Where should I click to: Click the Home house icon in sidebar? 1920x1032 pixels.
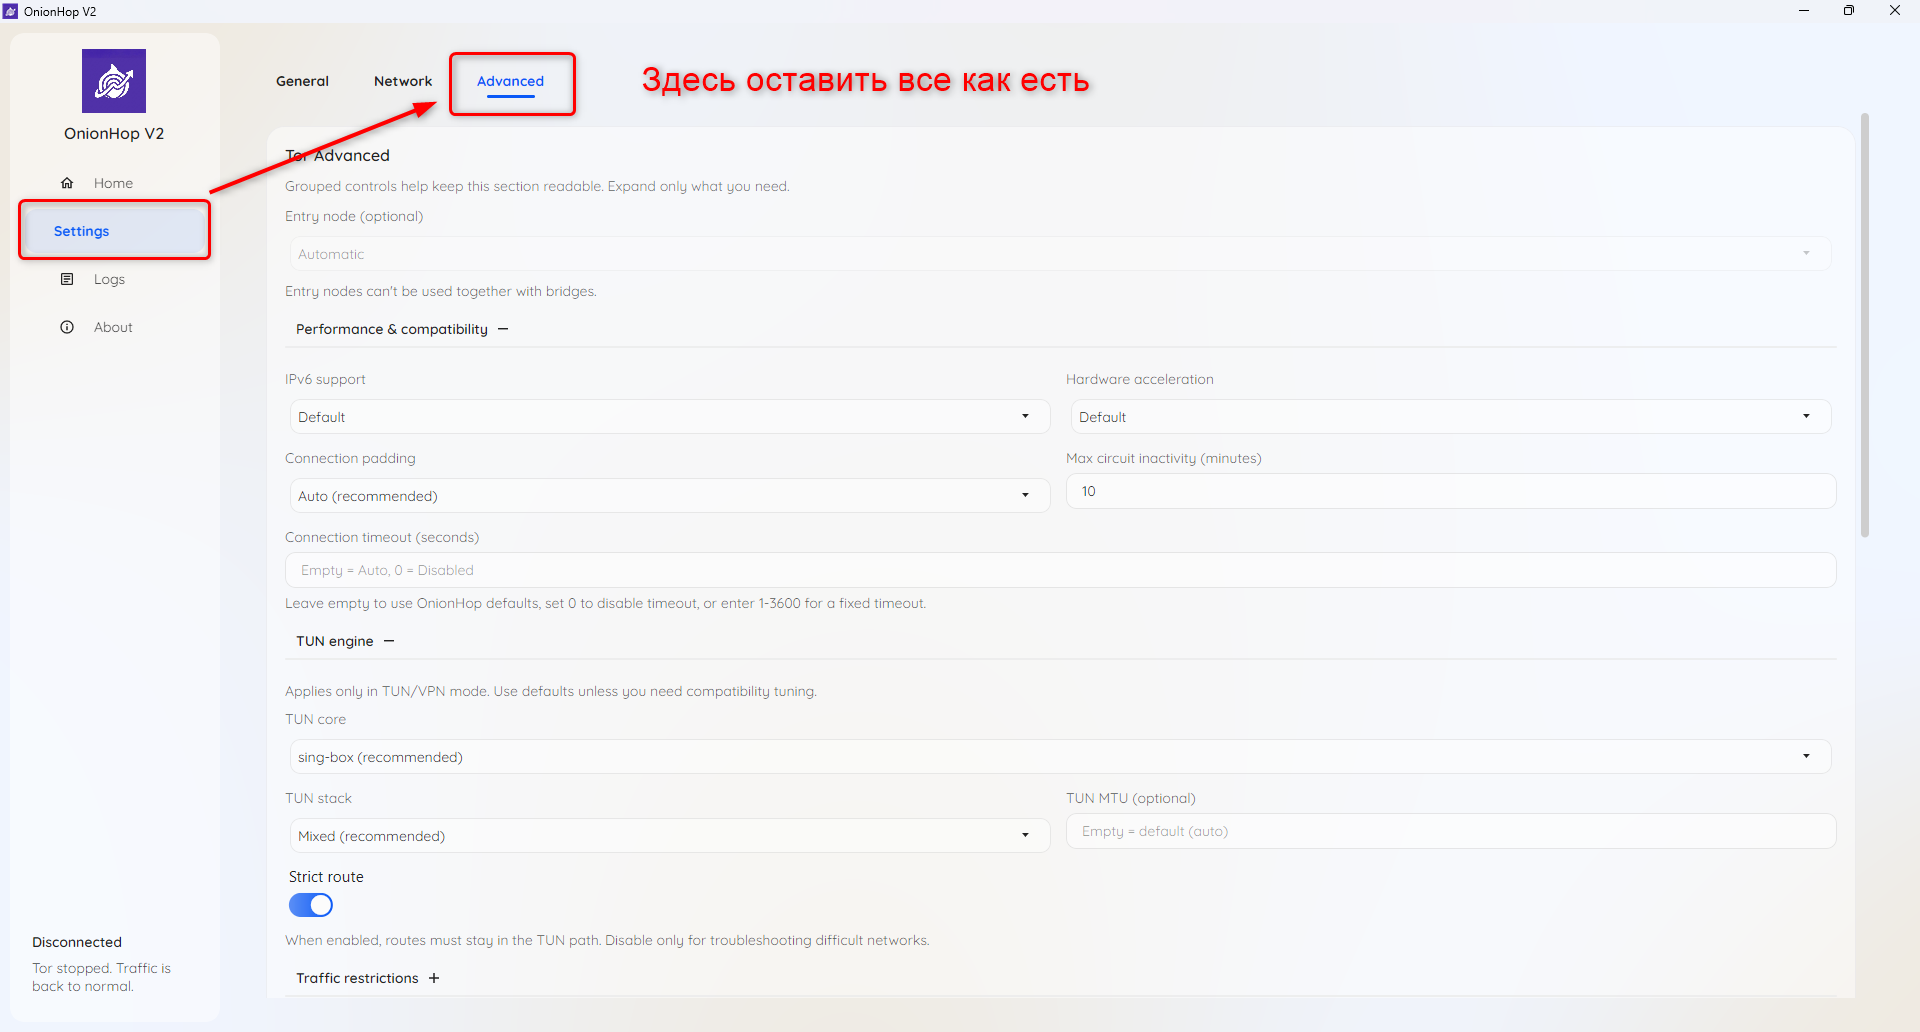(67, 183)
